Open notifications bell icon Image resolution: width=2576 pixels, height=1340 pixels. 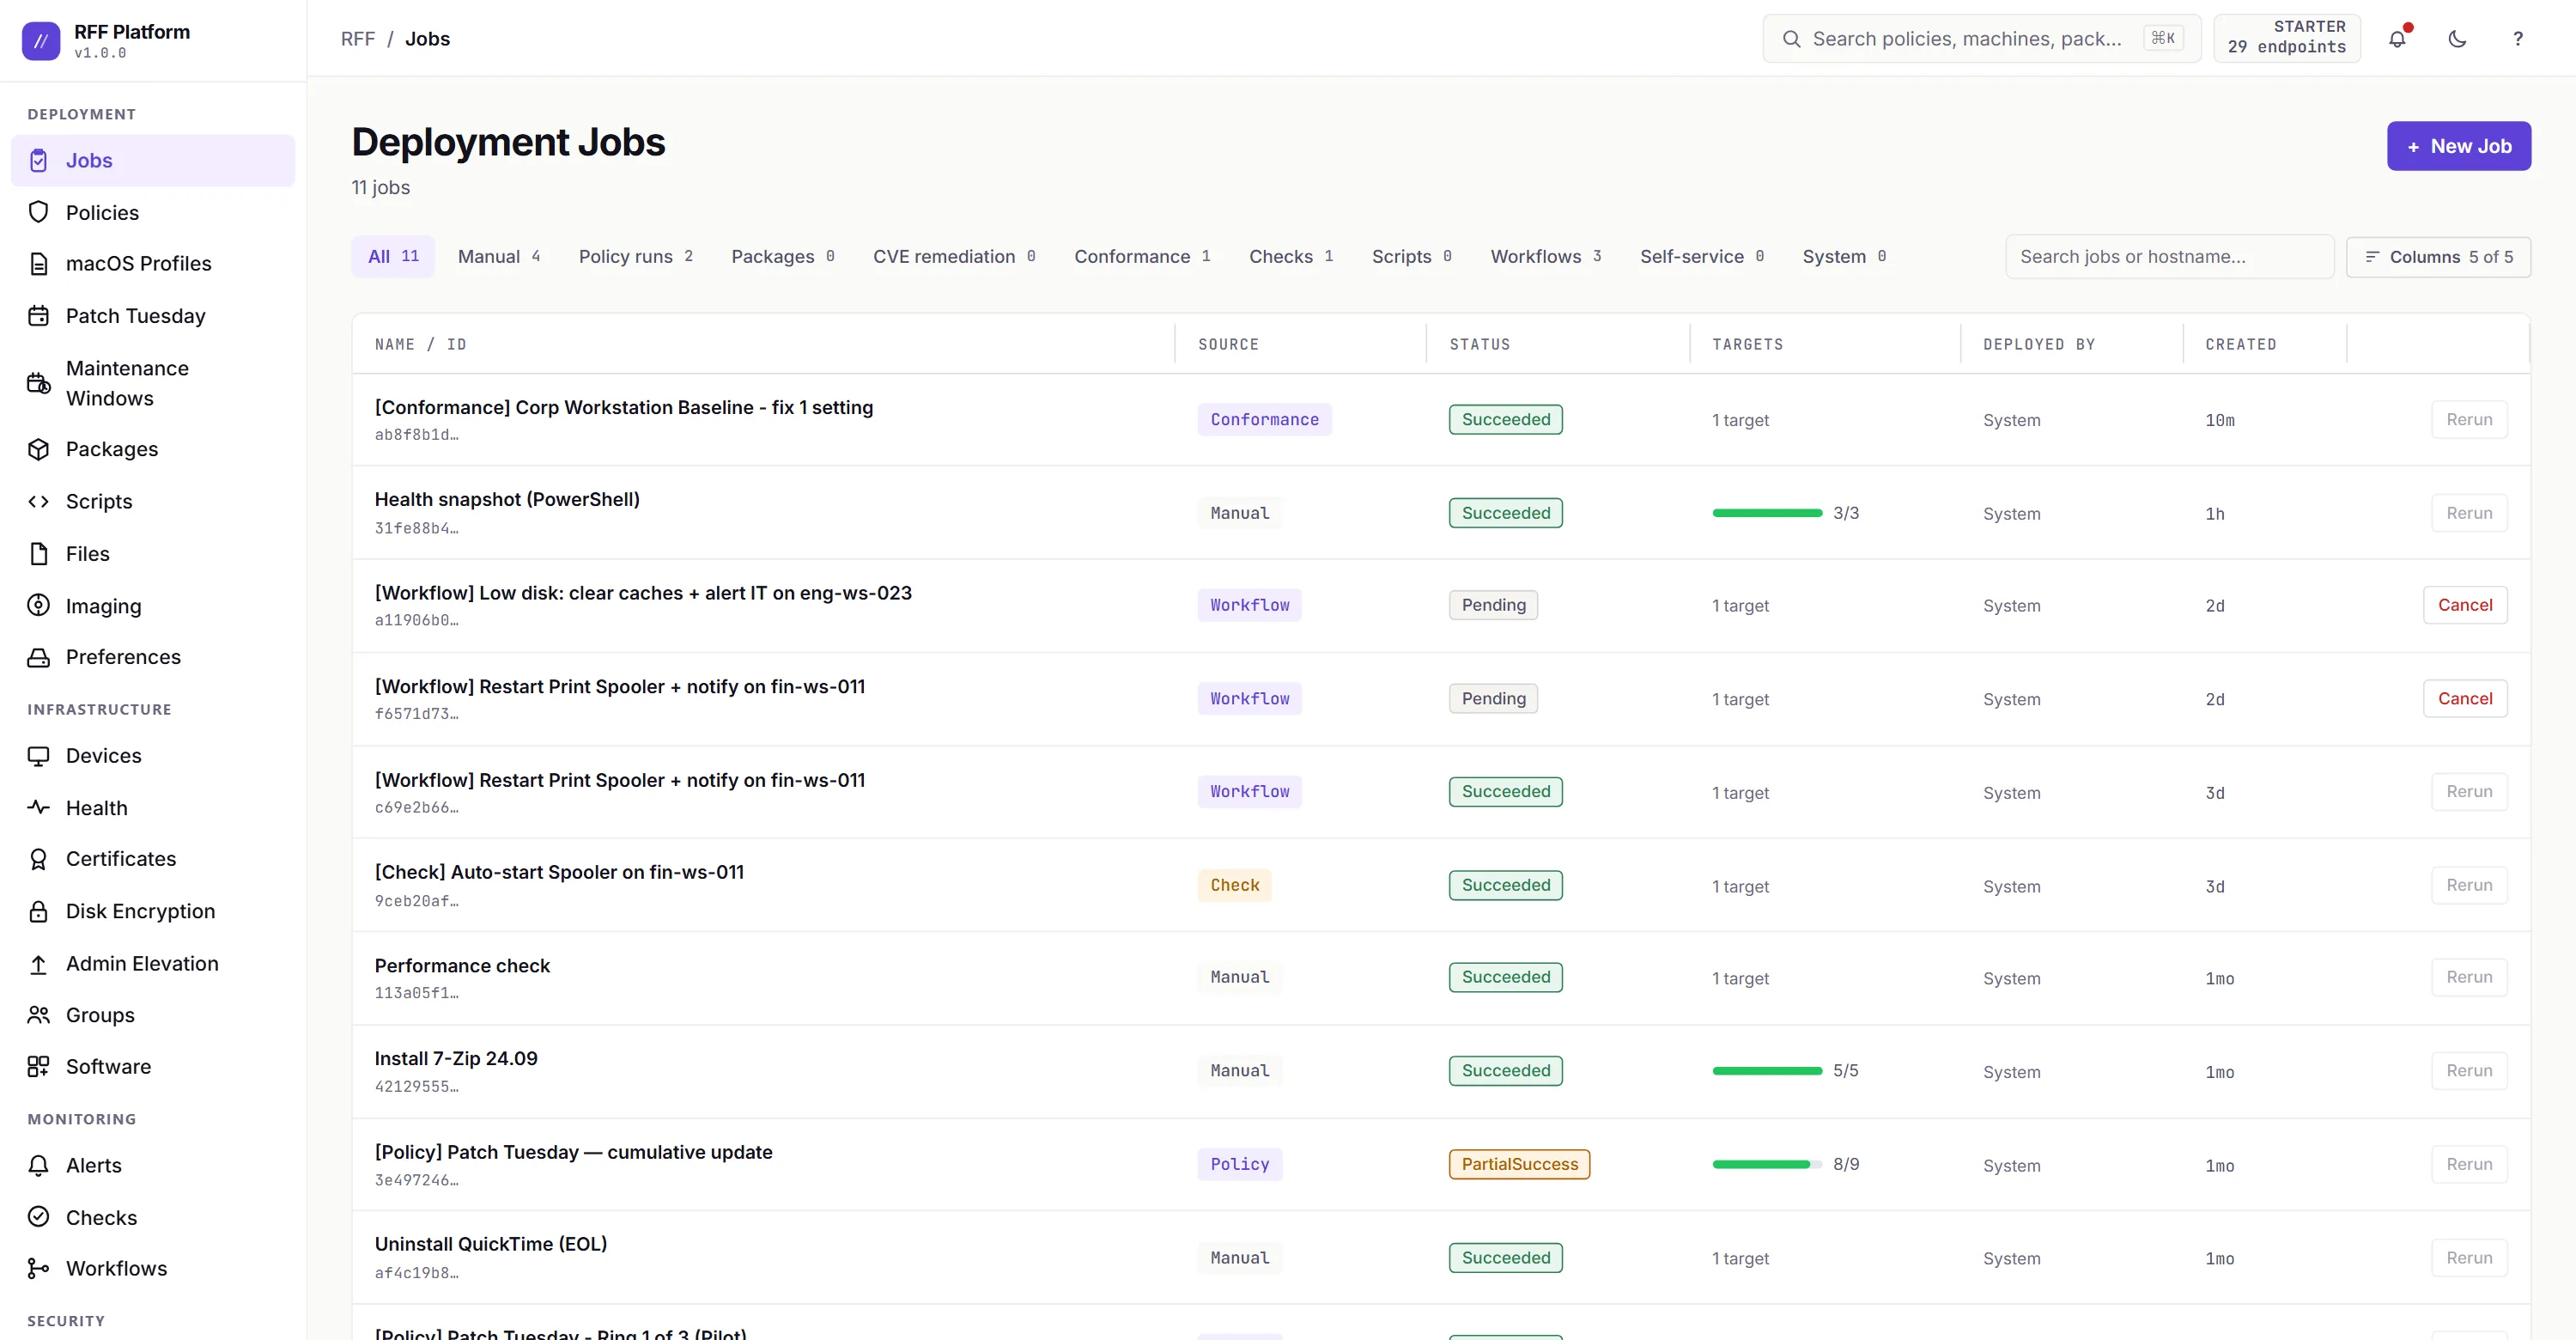pos(2397,39)
